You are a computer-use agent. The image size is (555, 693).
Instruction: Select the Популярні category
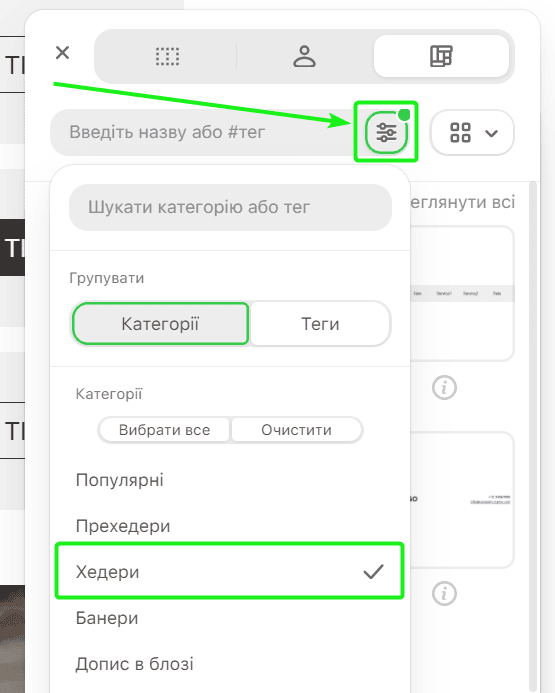tap(230, 480)
